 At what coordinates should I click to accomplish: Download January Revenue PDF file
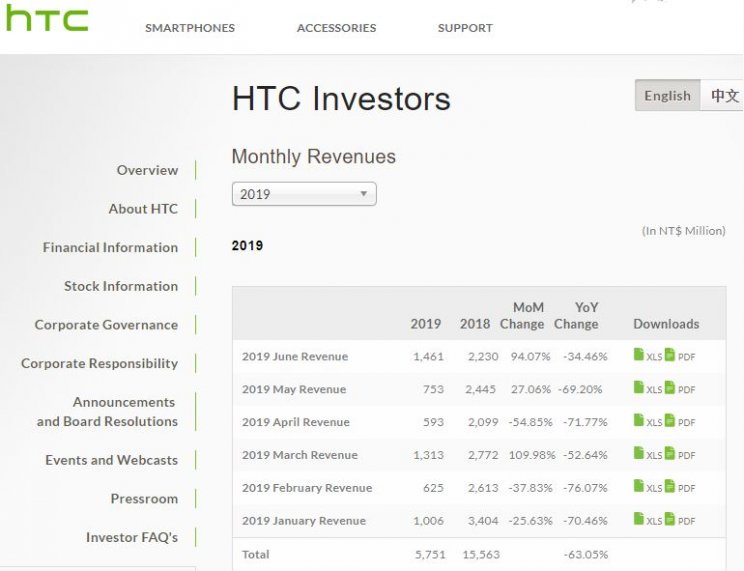pyautogui.click(x=679, y=520)
